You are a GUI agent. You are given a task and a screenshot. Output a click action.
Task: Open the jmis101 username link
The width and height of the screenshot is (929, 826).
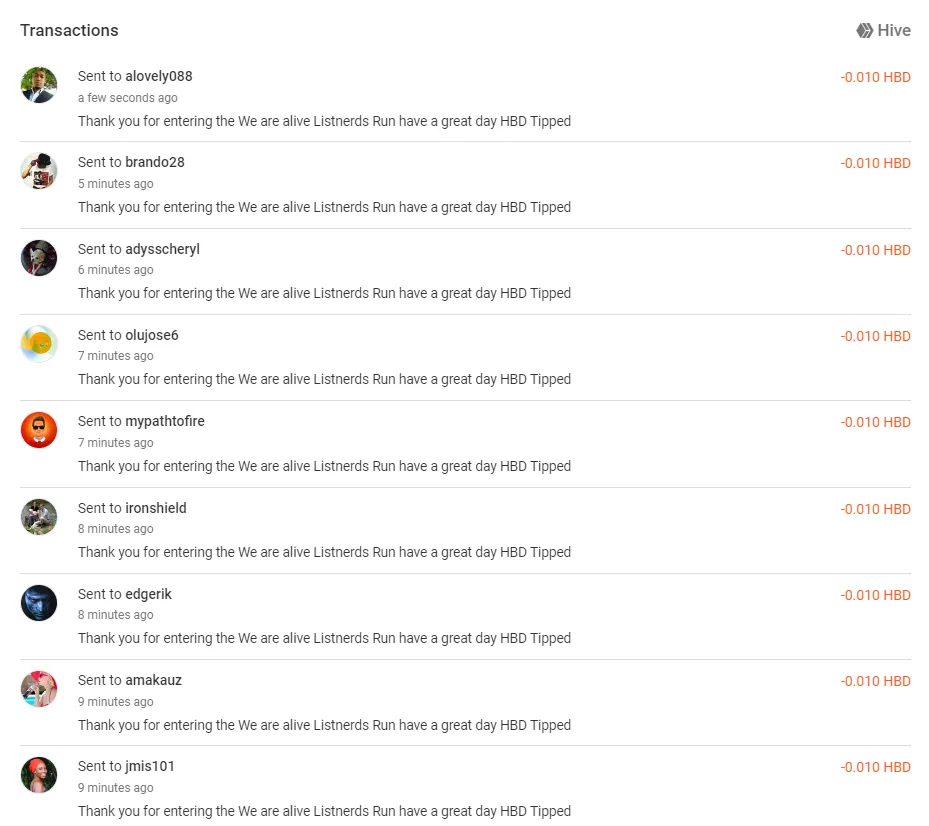click(150, 766)
